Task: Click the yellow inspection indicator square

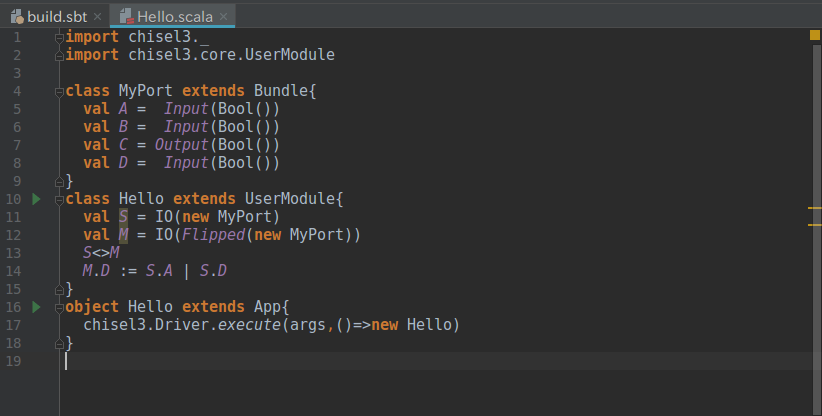Action: pyautogui.click(x=814, y=35)
